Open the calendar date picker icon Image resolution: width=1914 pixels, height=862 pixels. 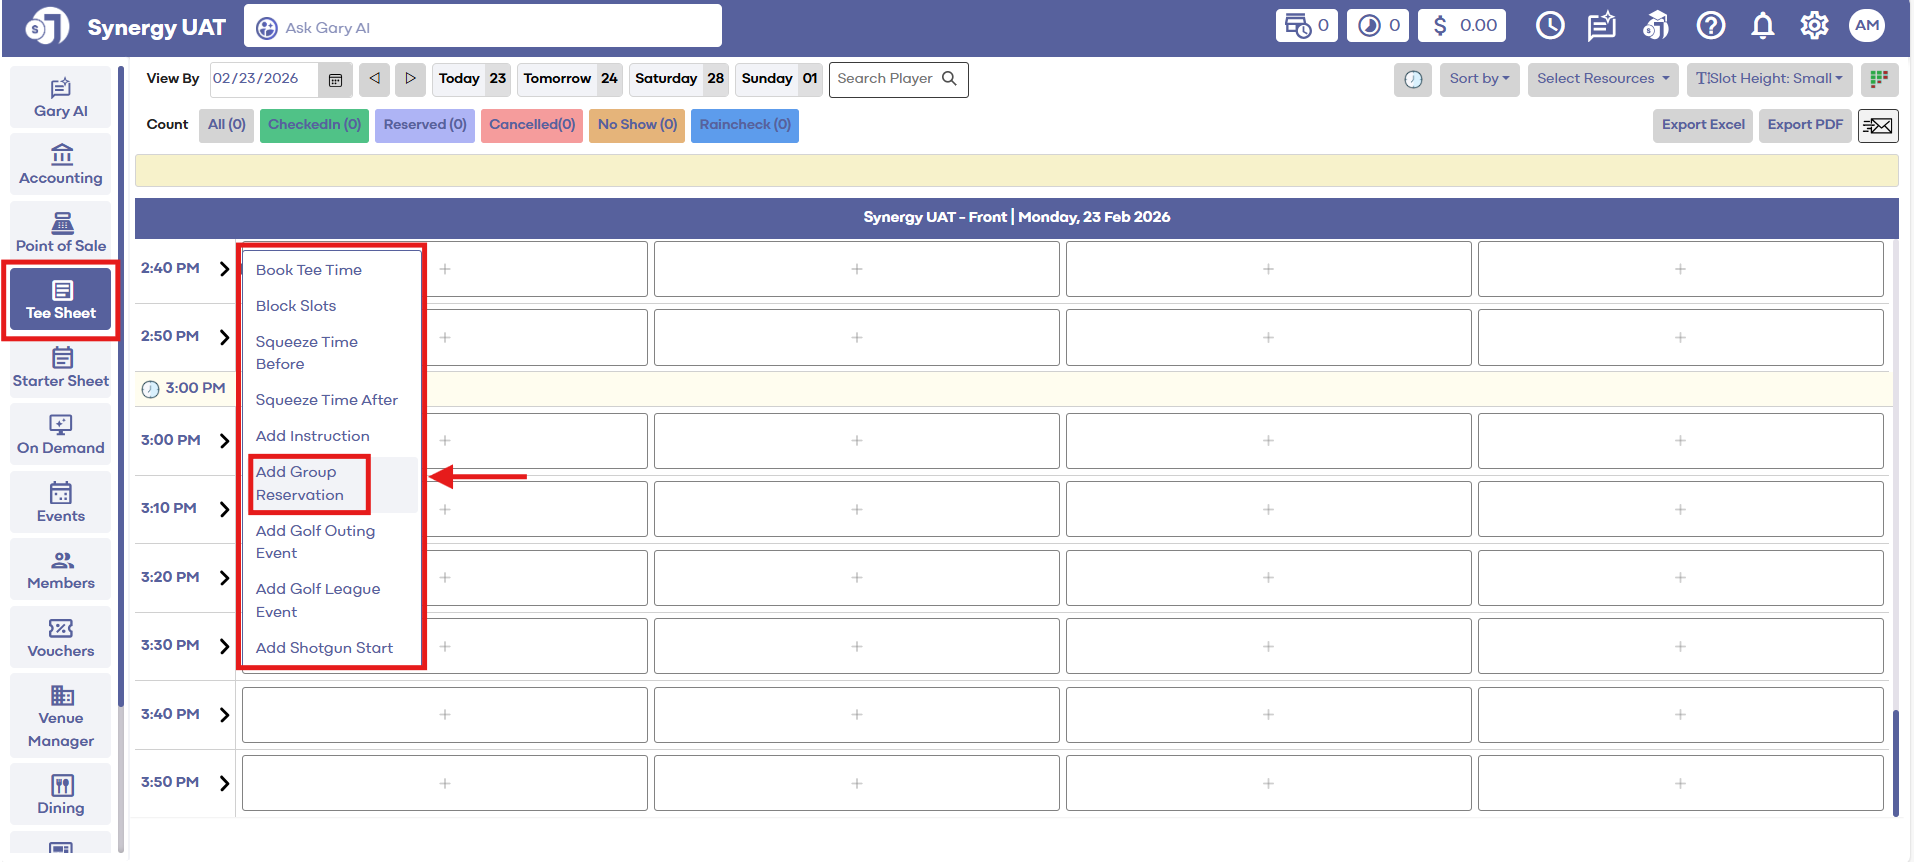pyautogui.click(x=336, y=79)
